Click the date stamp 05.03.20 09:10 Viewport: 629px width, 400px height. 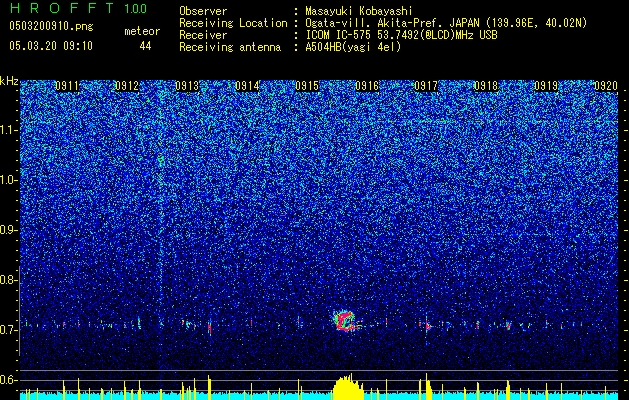51,46
